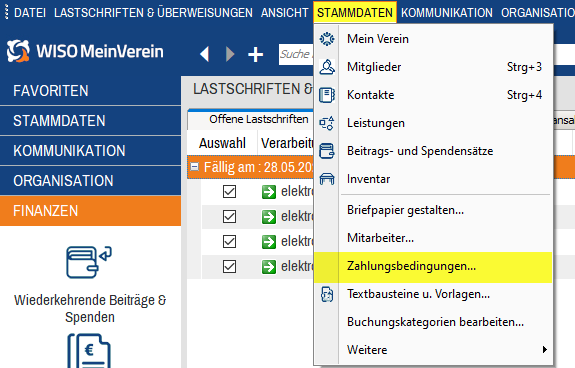
Task: Click the Leistungen shapes icon
Action: [x=327, y=123]
